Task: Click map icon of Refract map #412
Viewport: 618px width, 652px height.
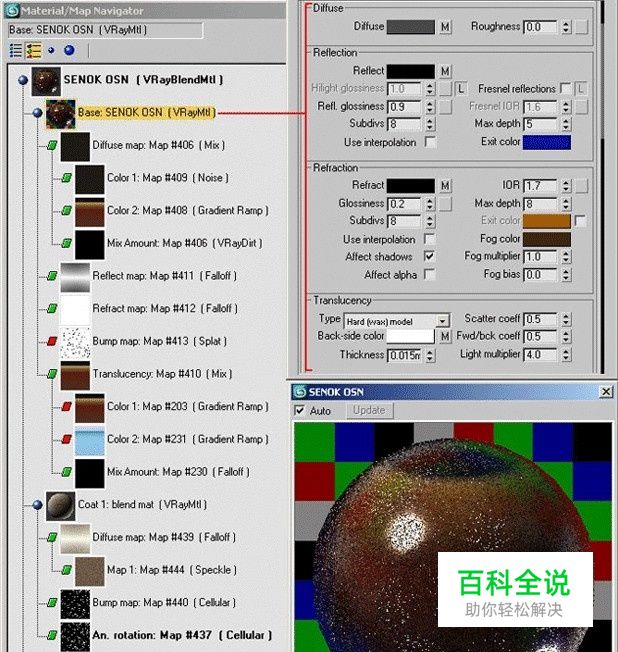Action: [x=52, y=309]
